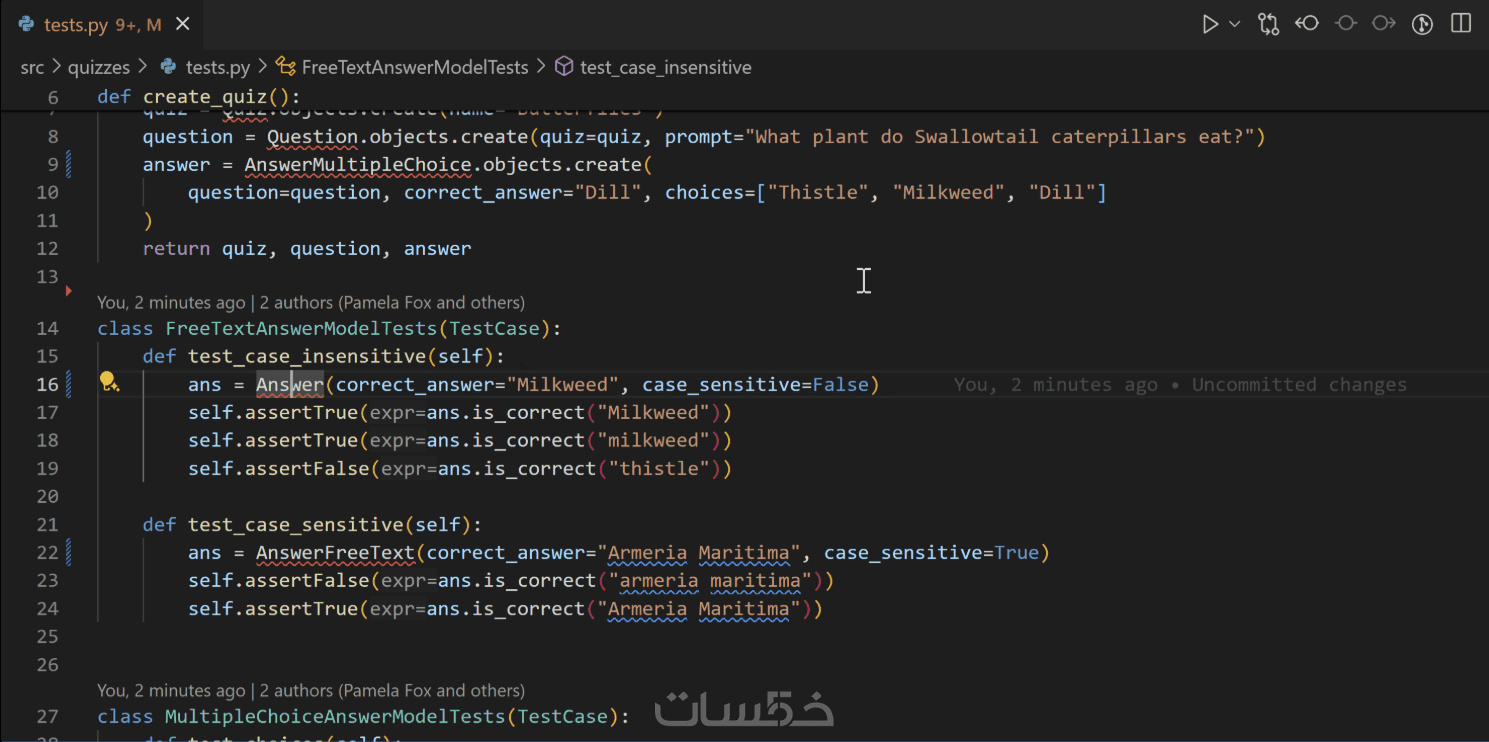Click line number 14 in gutter
Screen dimensions: 1489x742
pos(47,328)
